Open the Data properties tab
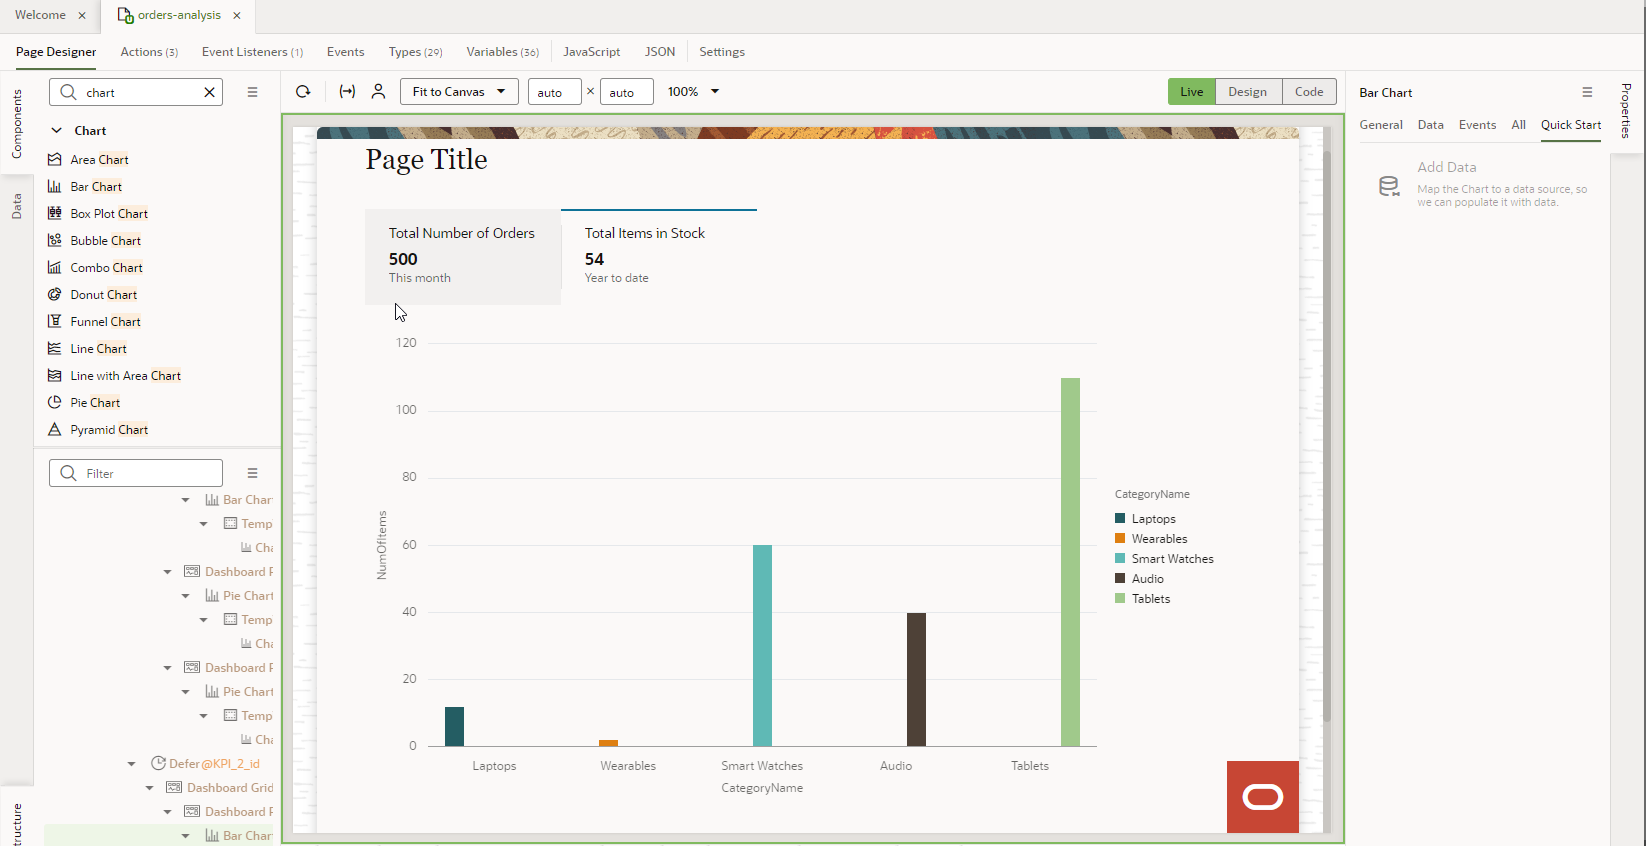Screen dimensions: 1646x846 click(1431, 125)
